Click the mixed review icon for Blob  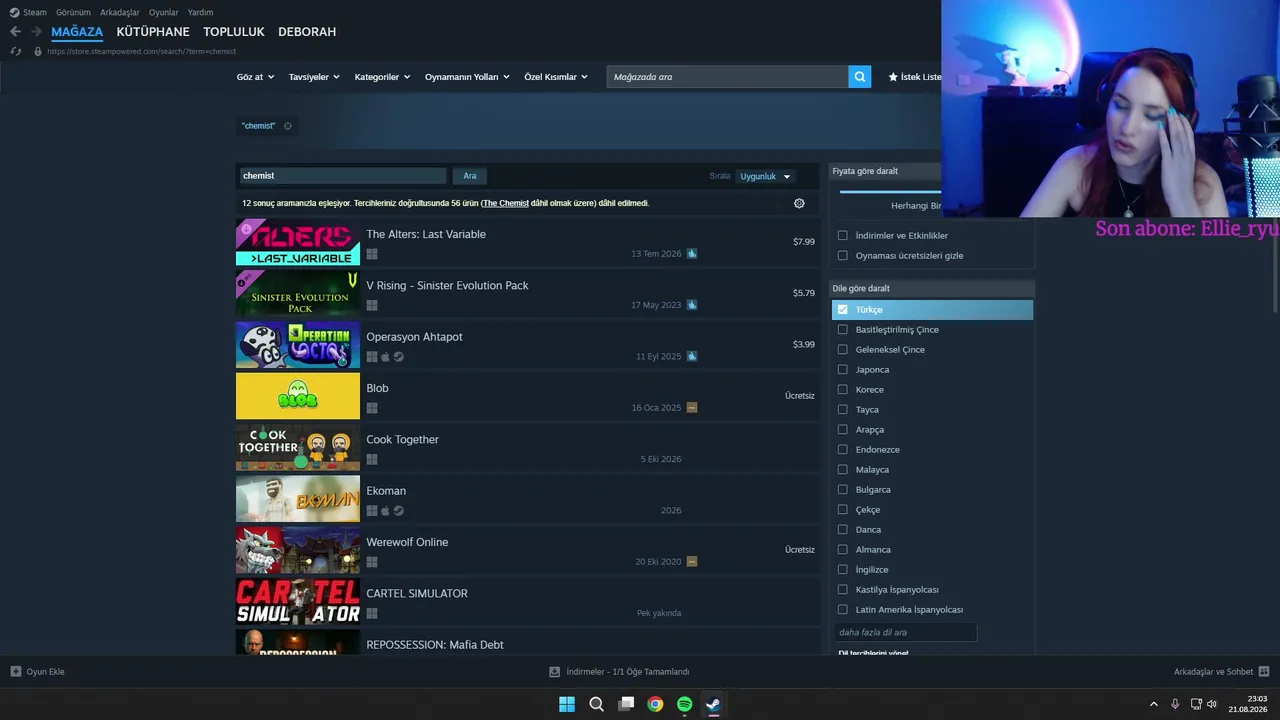692,408
